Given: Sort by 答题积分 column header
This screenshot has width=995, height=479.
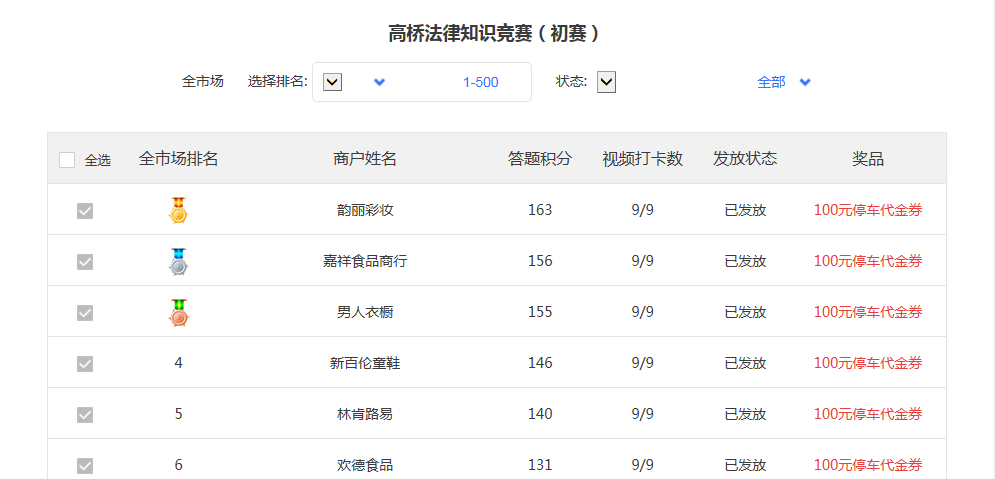Looking at the screenshot, I should click(540, 159).
